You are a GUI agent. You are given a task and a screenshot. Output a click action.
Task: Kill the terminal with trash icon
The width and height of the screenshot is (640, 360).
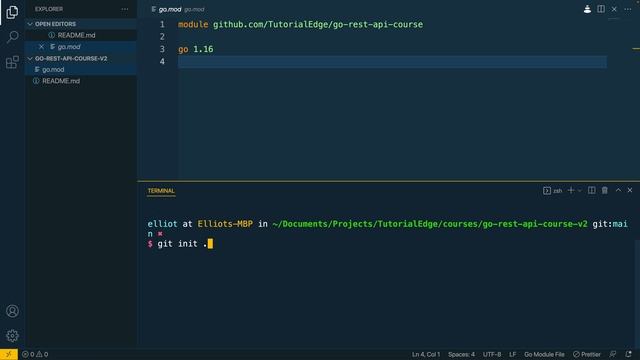604,191
